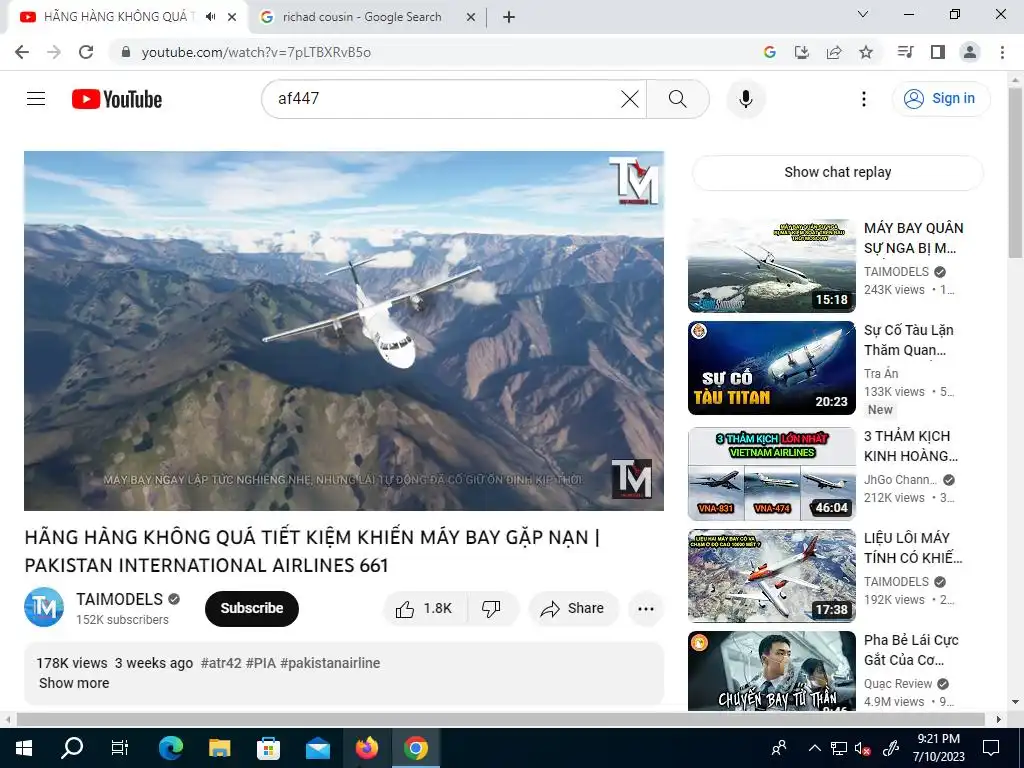The width and height of the screenshot is (1024, 768).
Task: Click the video player
Action: pos(344,330)
